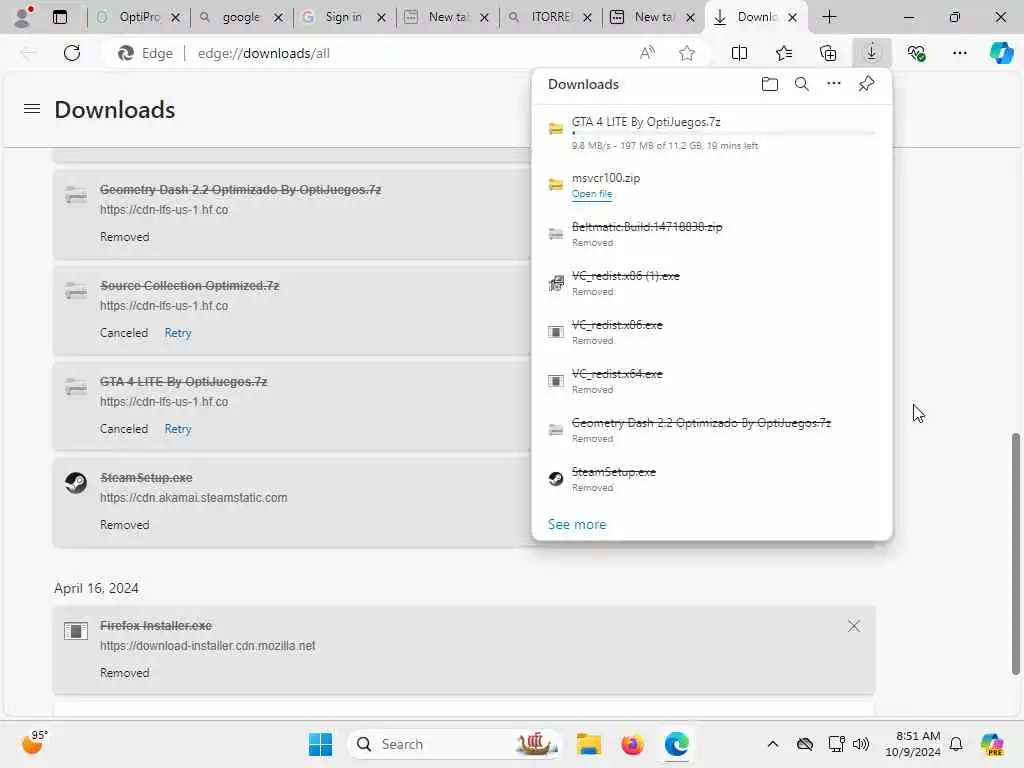Click See more in Downloads flyout
This screenshot has width=1024, height=768.
[x=577, y=524]
